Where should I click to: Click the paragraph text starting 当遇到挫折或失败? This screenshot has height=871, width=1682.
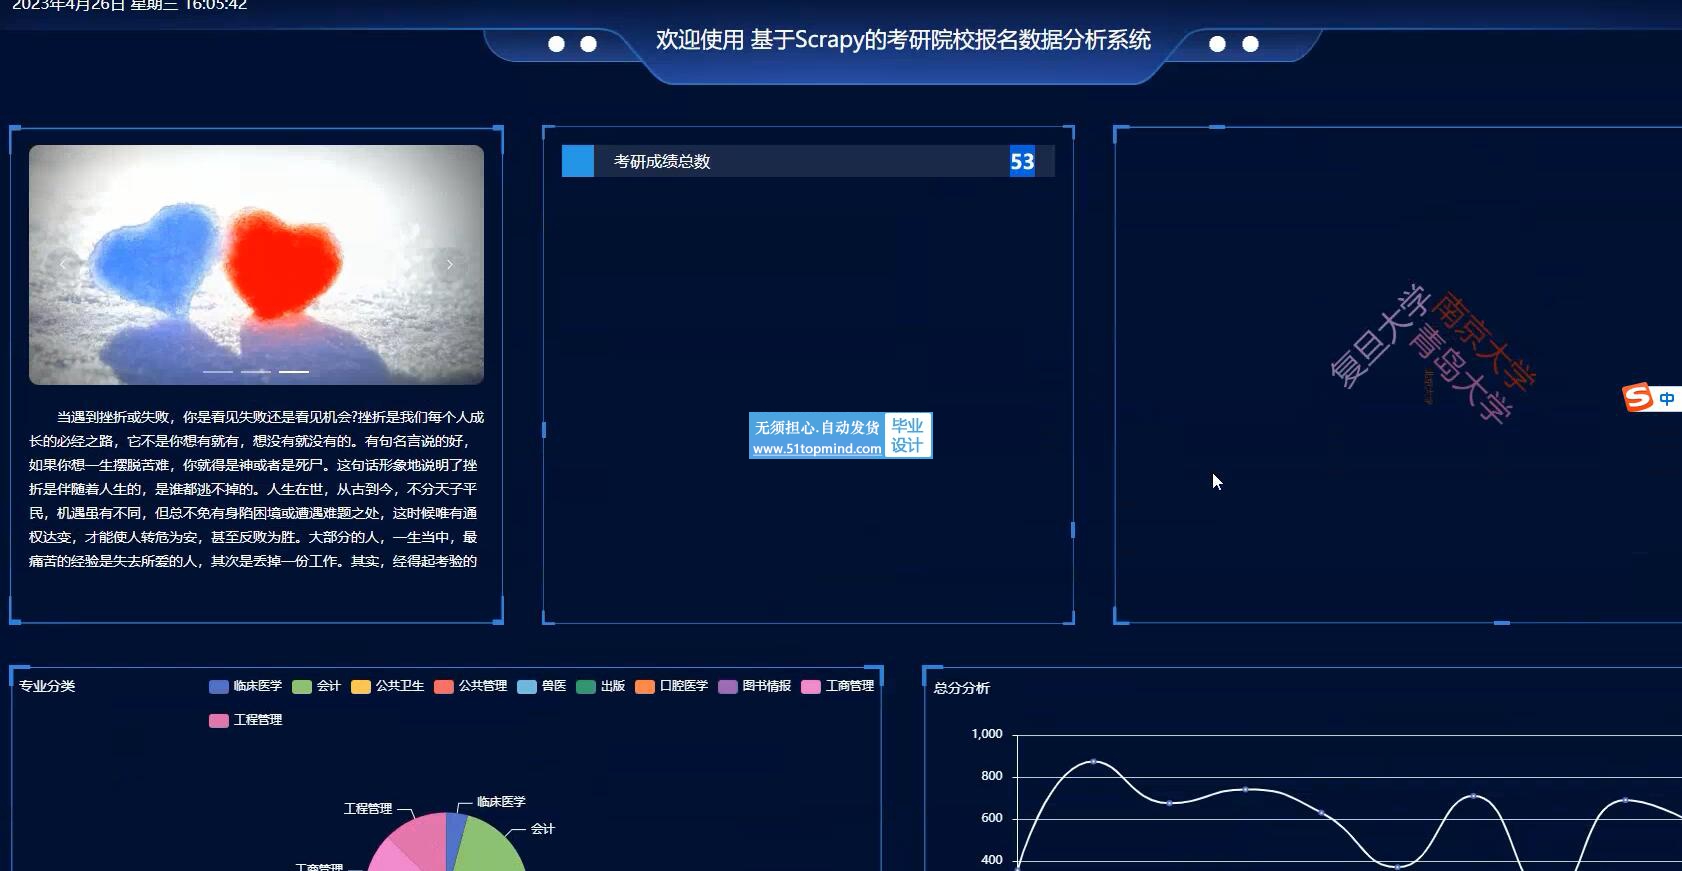(256, 489)
